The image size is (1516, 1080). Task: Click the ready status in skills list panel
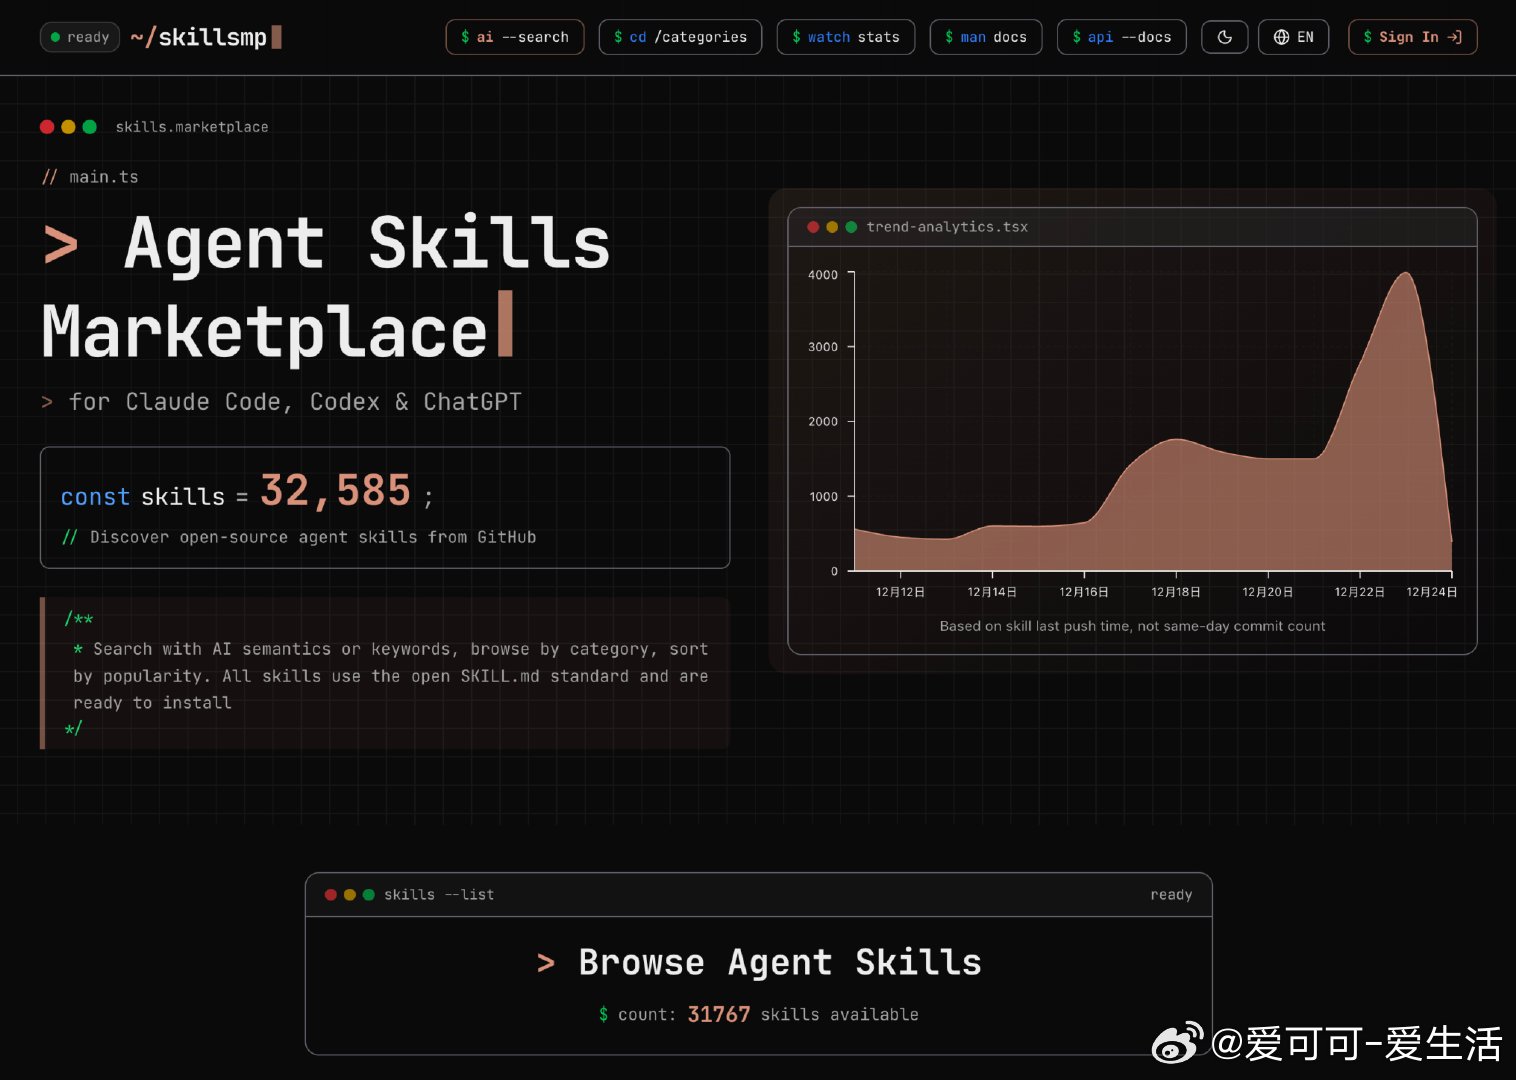[x=1171, y=895]
